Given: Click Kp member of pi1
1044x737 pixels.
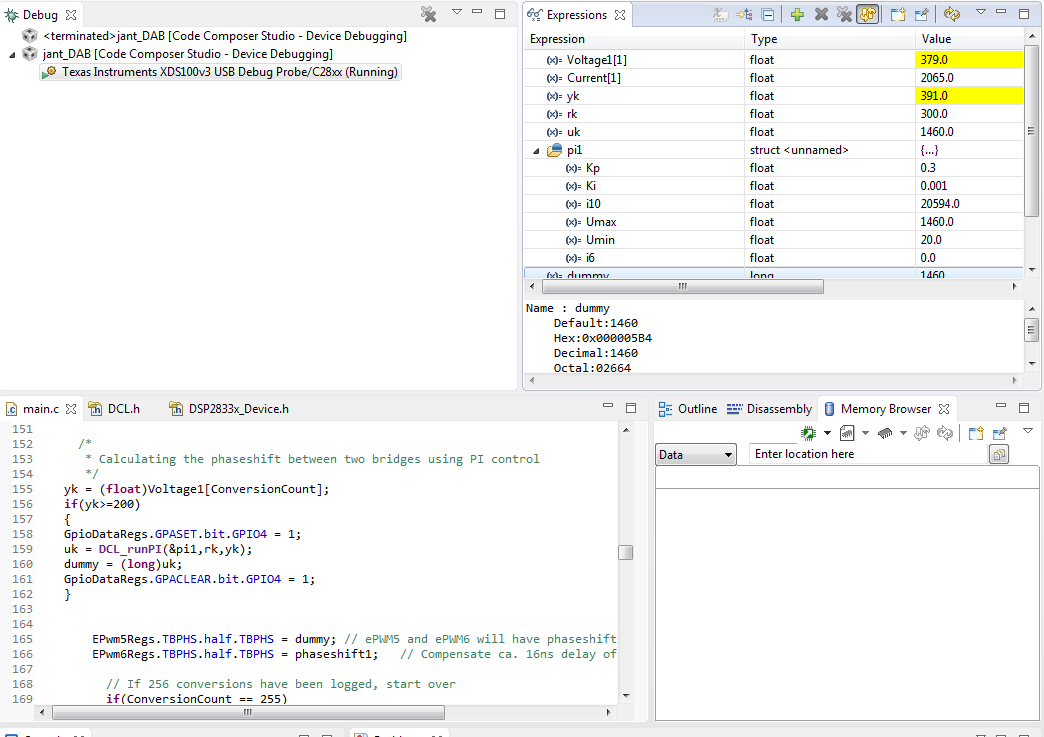Looking at the screenshot, I should coord(593,168).
